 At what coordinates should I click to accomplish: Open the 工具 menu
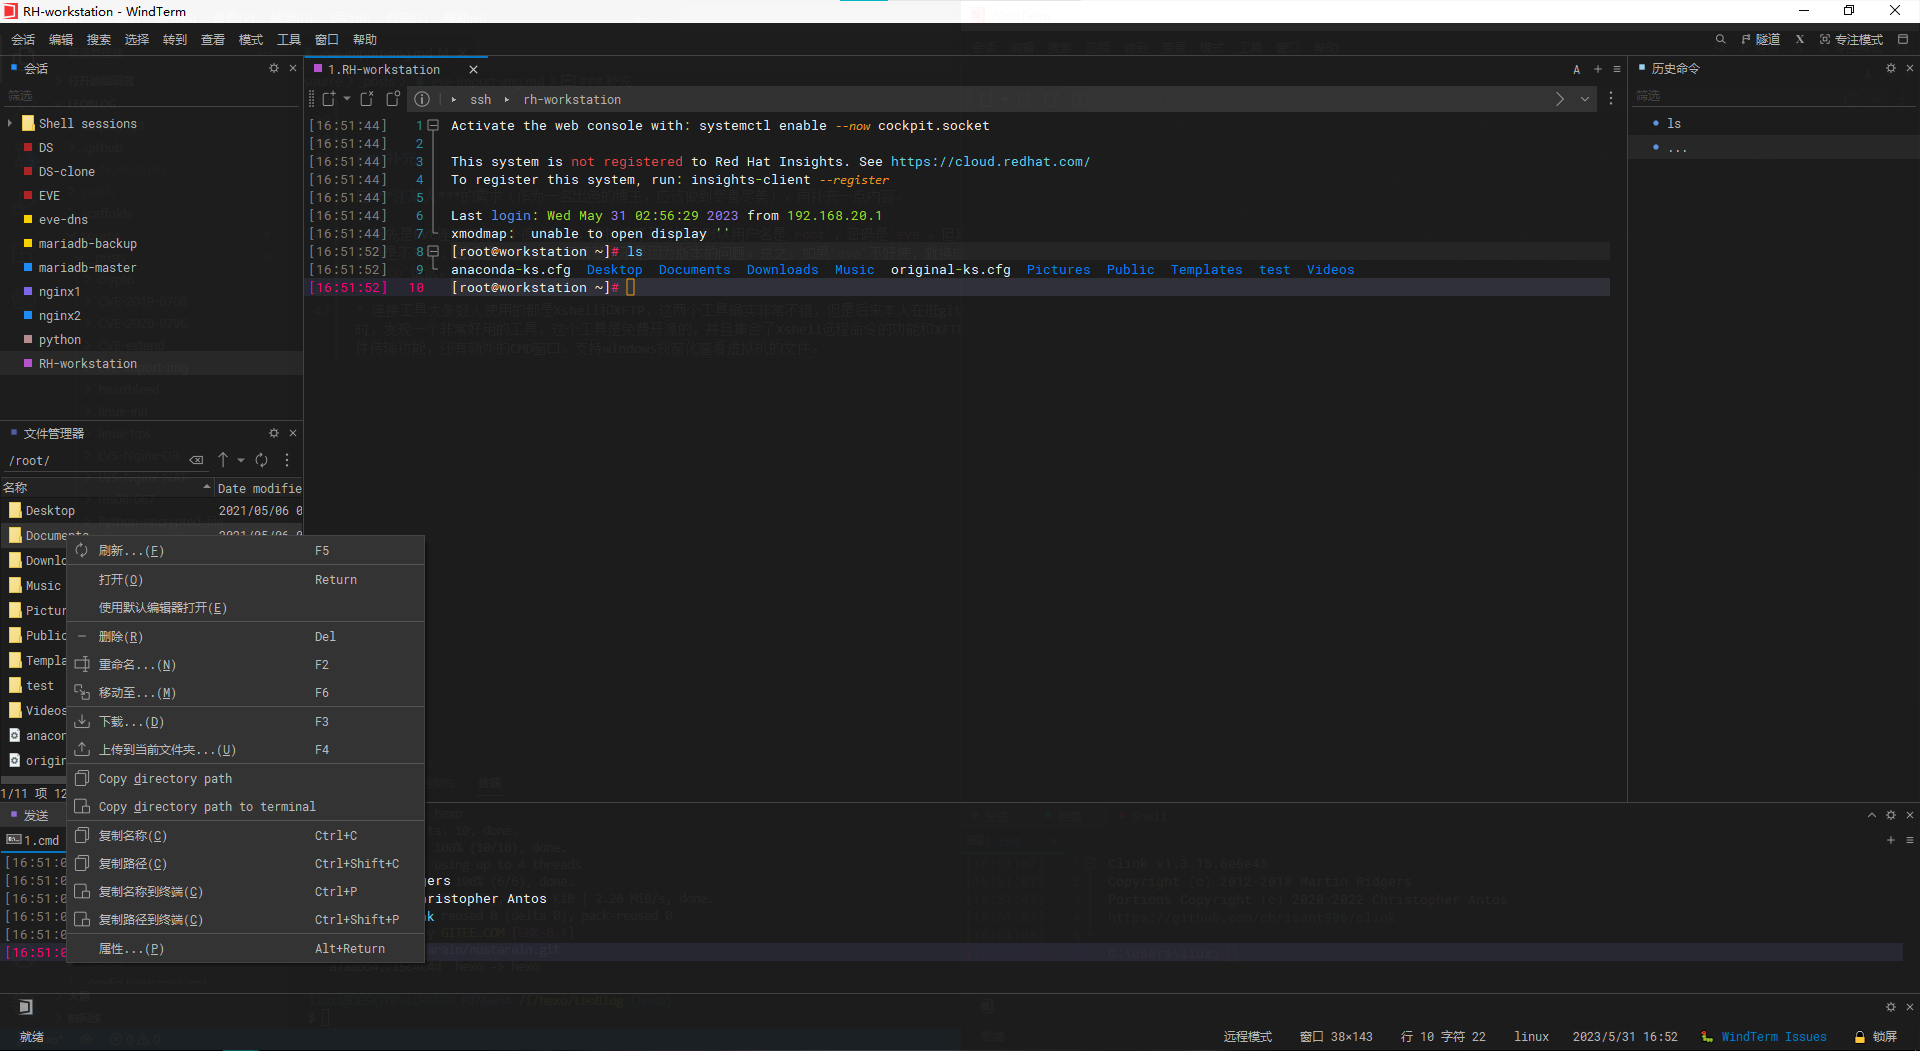tap(289, 39)
